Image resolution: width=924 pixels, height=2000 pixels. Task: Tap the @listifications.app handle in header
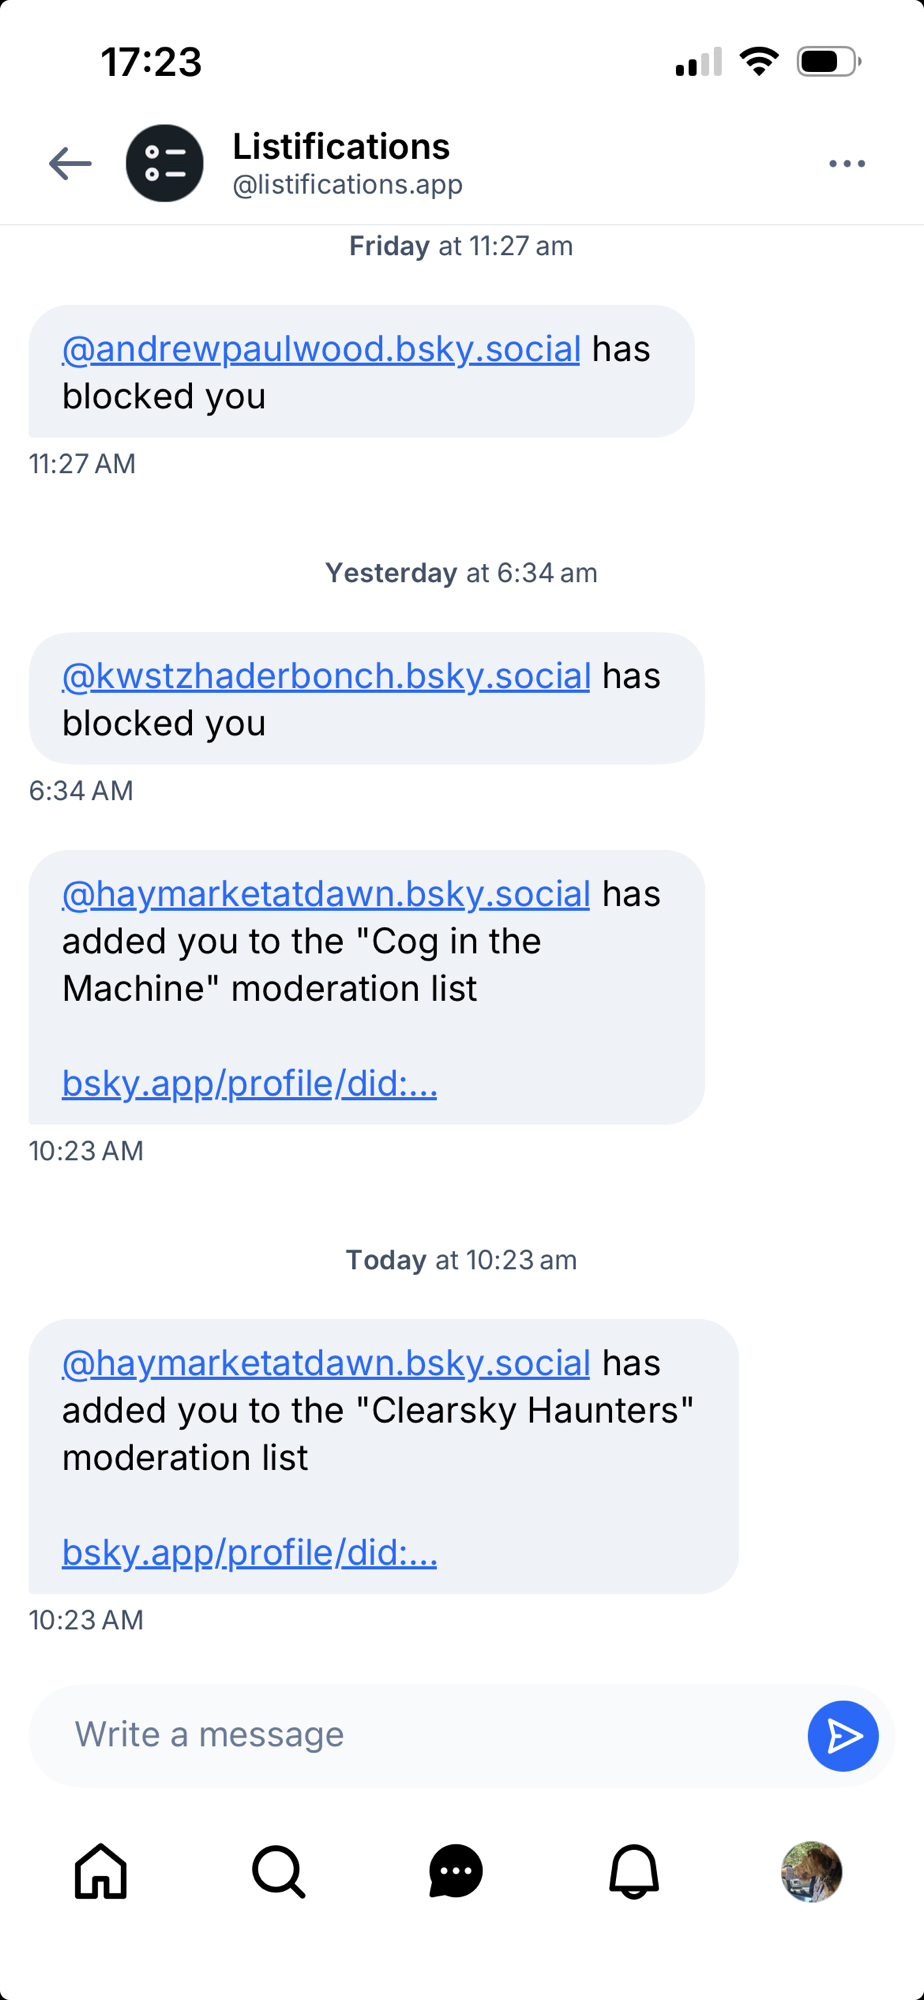point(347,185)
